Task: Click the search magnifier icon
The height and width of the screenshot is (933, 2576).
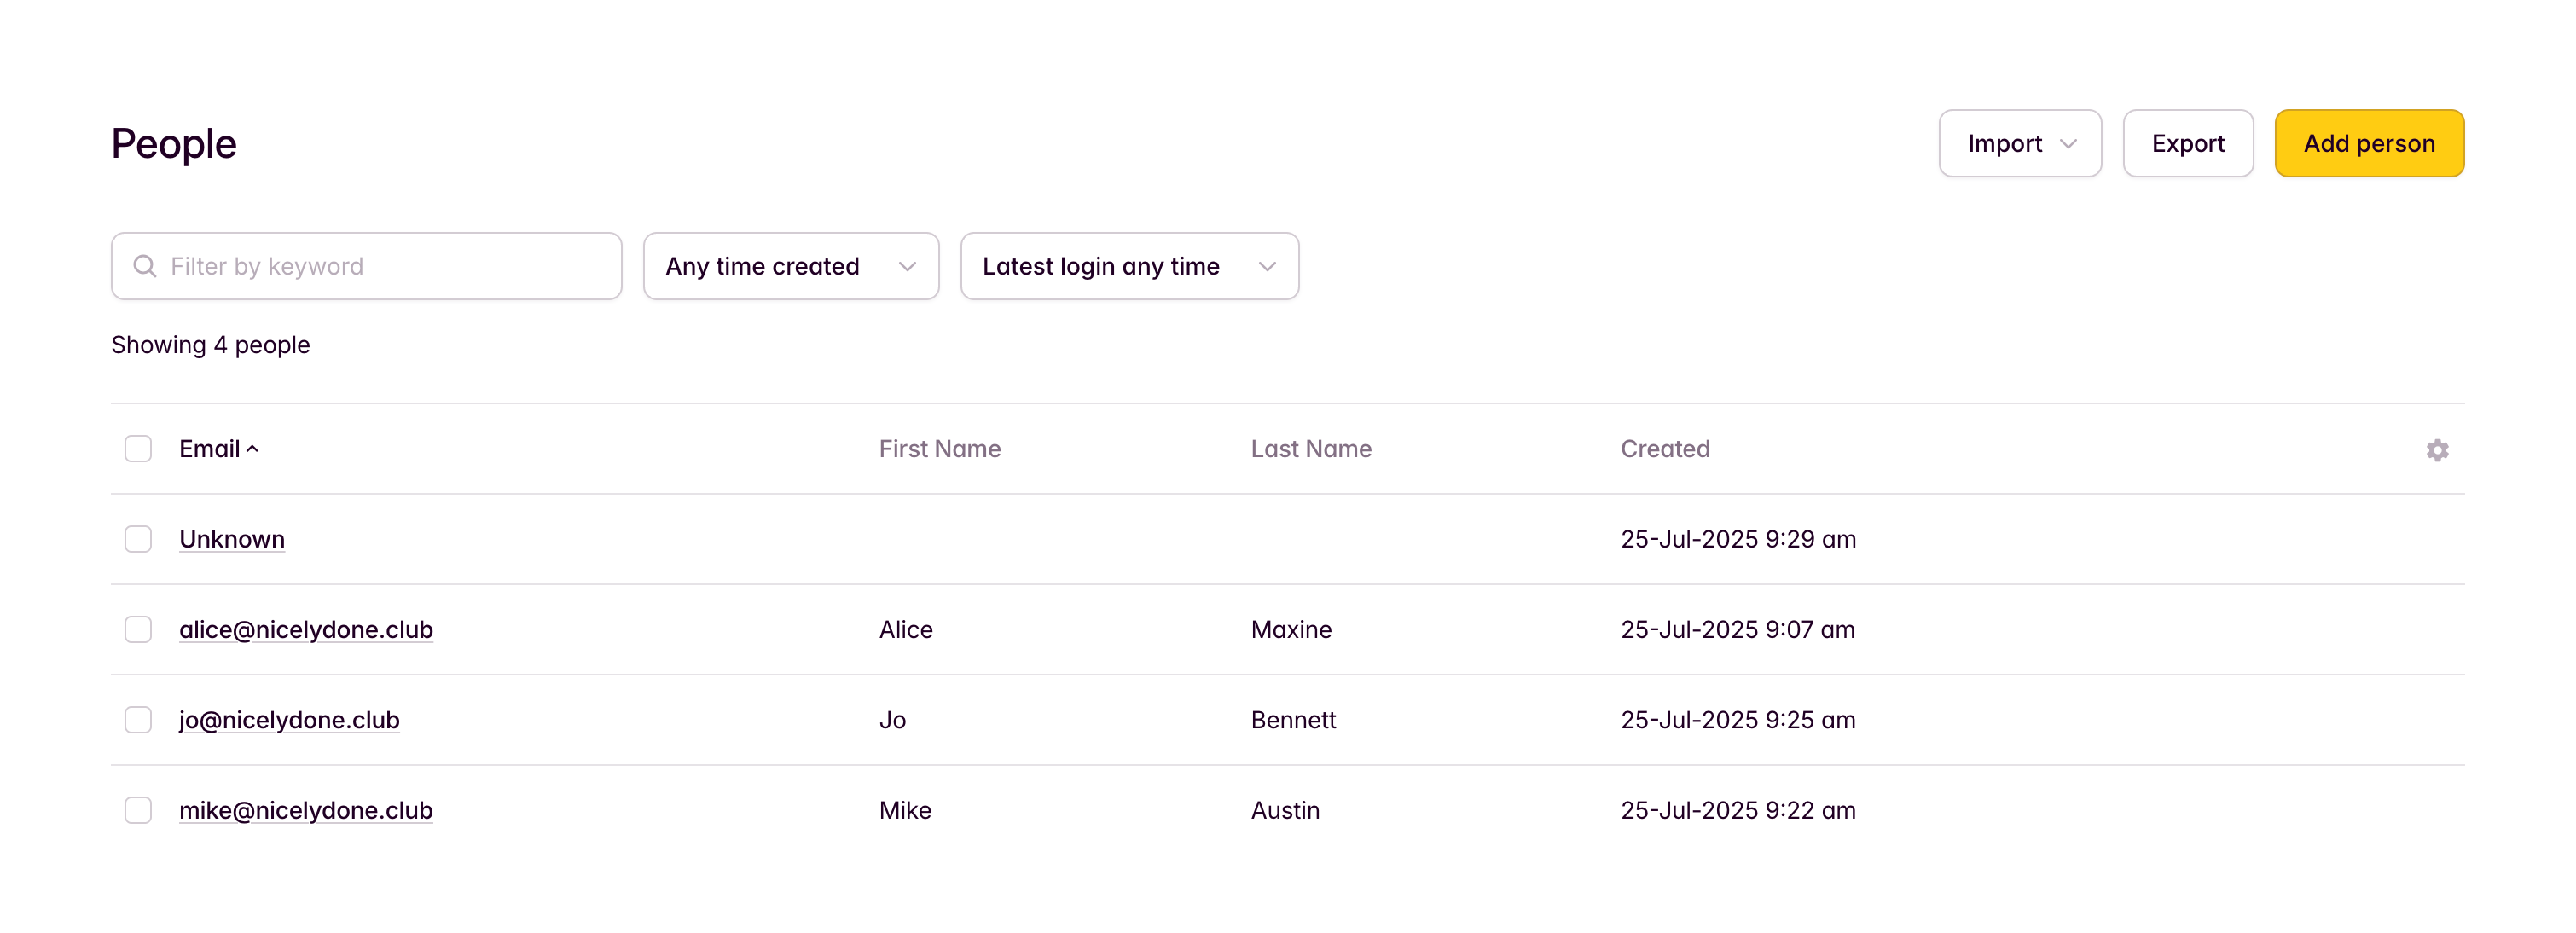Action: coord(145,266)
